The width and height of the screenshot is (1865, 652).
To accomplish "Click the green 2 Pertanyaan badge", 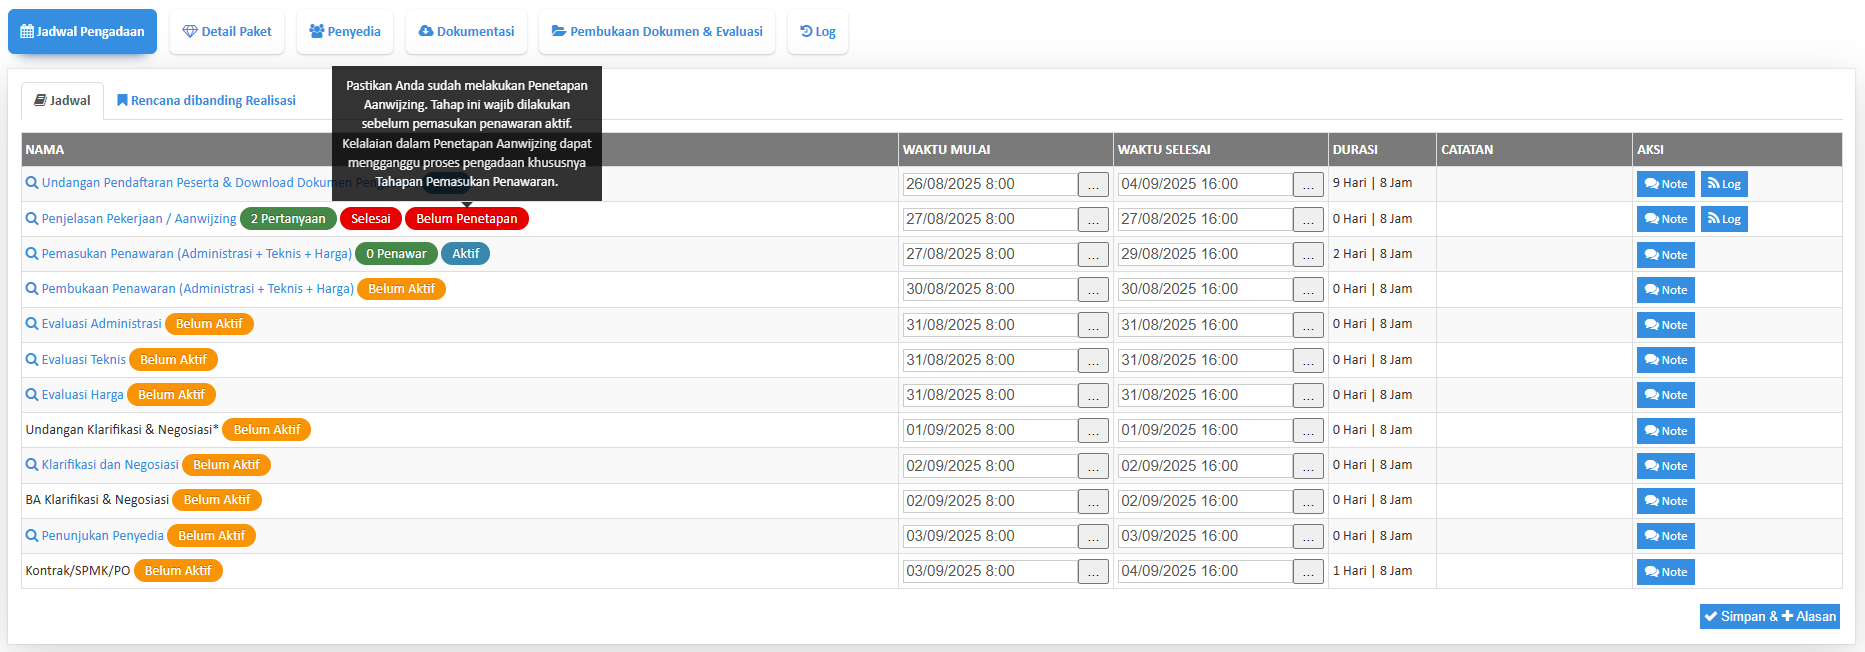I will pyautogui.click(x=288, y=219).
